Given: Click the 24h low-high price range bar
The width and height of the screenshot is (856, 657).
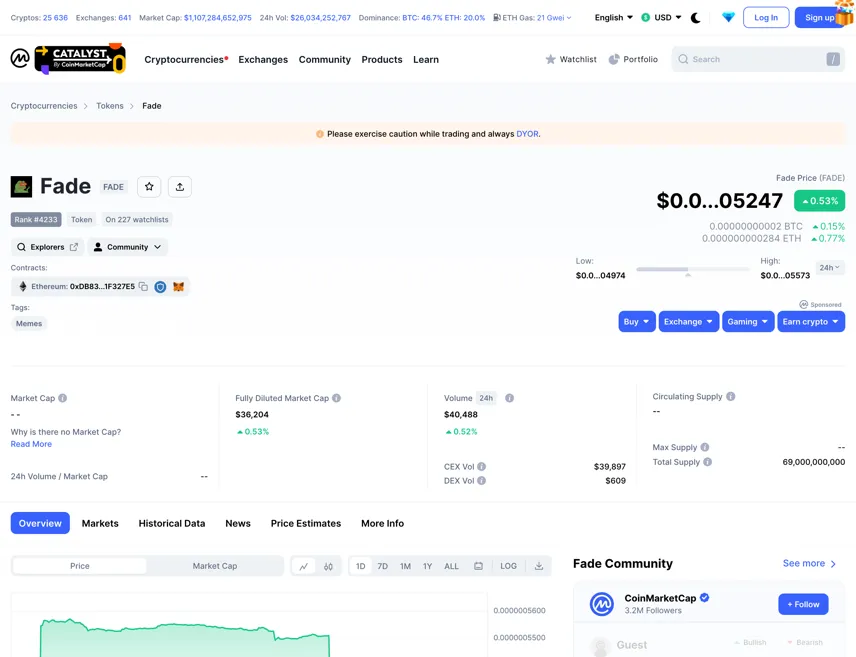Looking at the screenshot, I should tap(693, 269).
